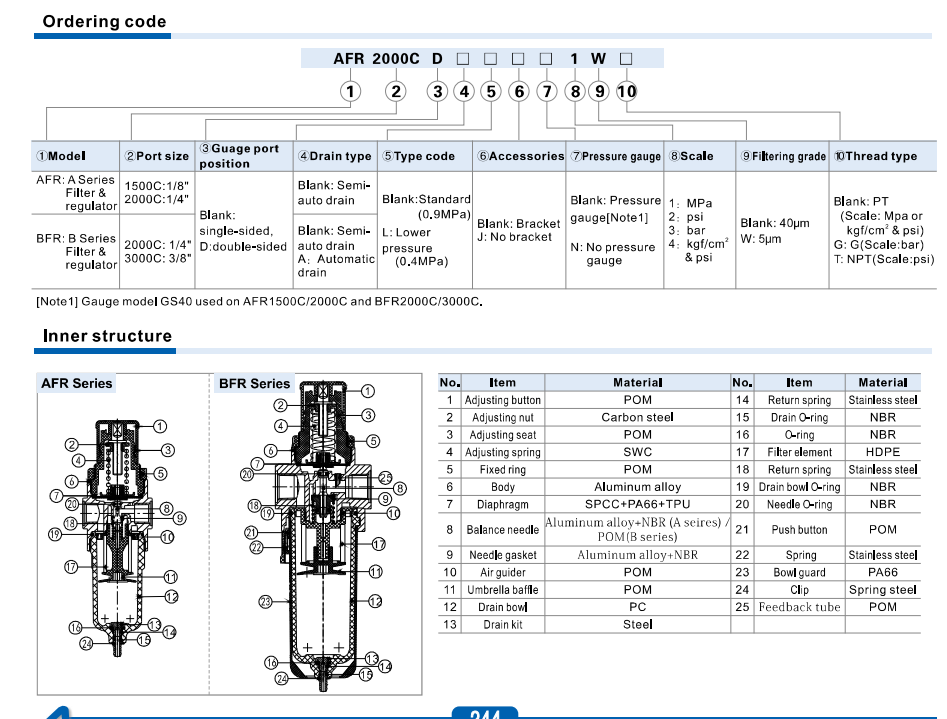Click the "Adjusting button" item cell
The image size is (947, 719).
tap(502, 400)
